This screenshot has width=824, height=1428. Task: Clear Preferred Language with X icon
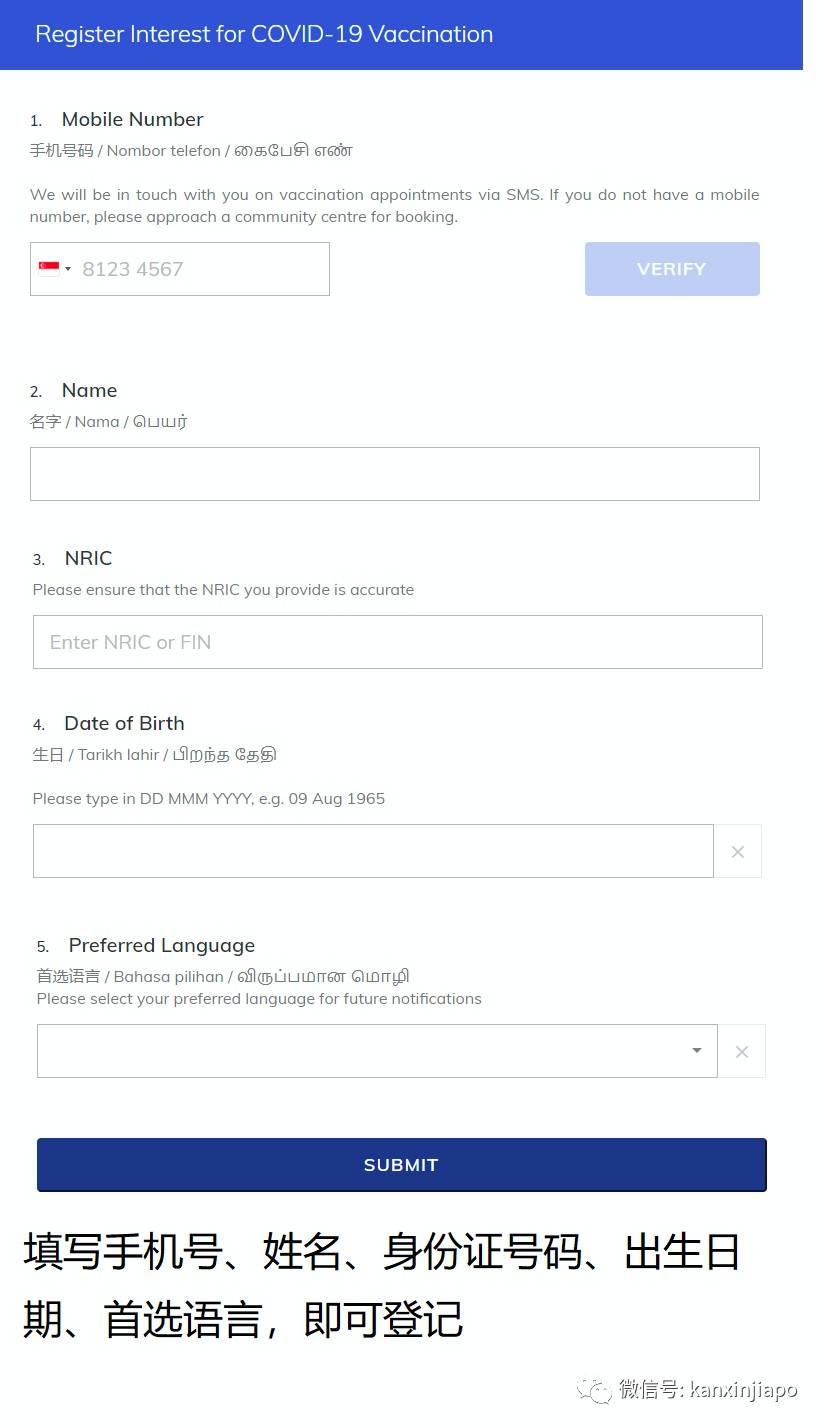pos(742,1052)
